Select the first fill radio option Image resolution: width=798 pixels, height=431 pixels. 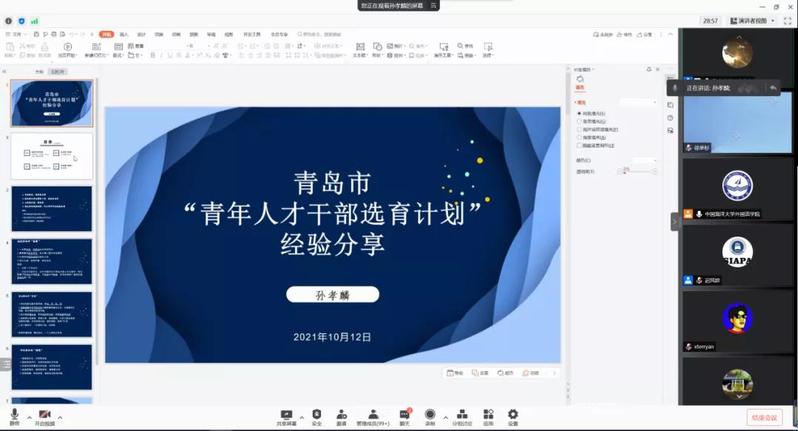pyautogui.click(x=579, y=114)
